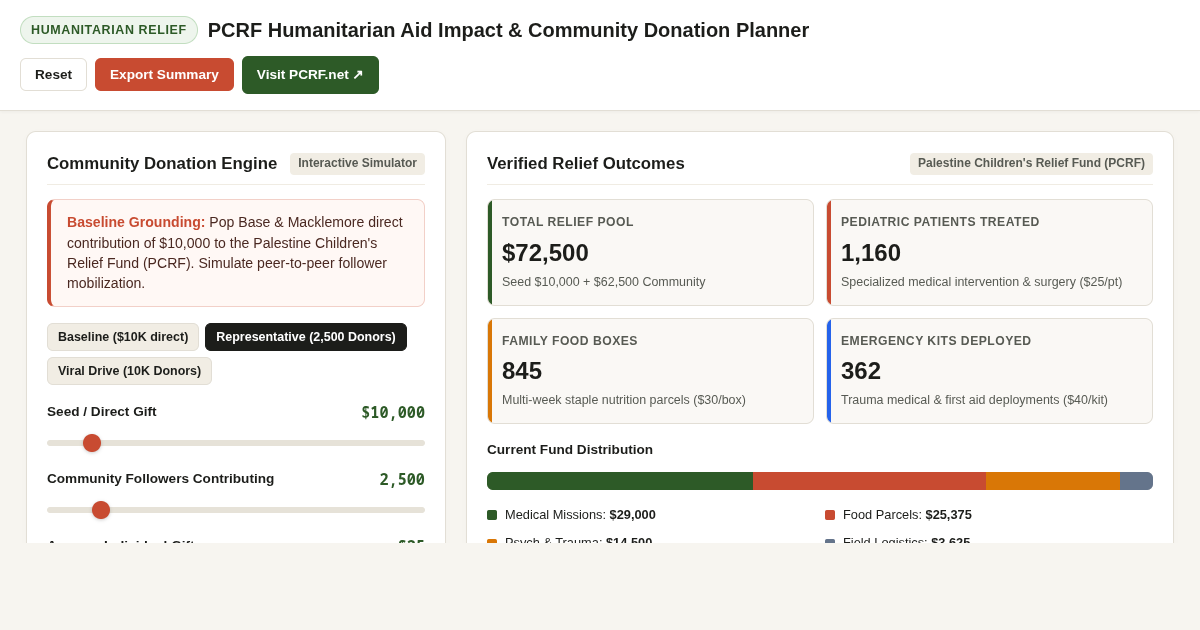
Task: Visit PCRF.net external link
Action: [x=310, y=75]
